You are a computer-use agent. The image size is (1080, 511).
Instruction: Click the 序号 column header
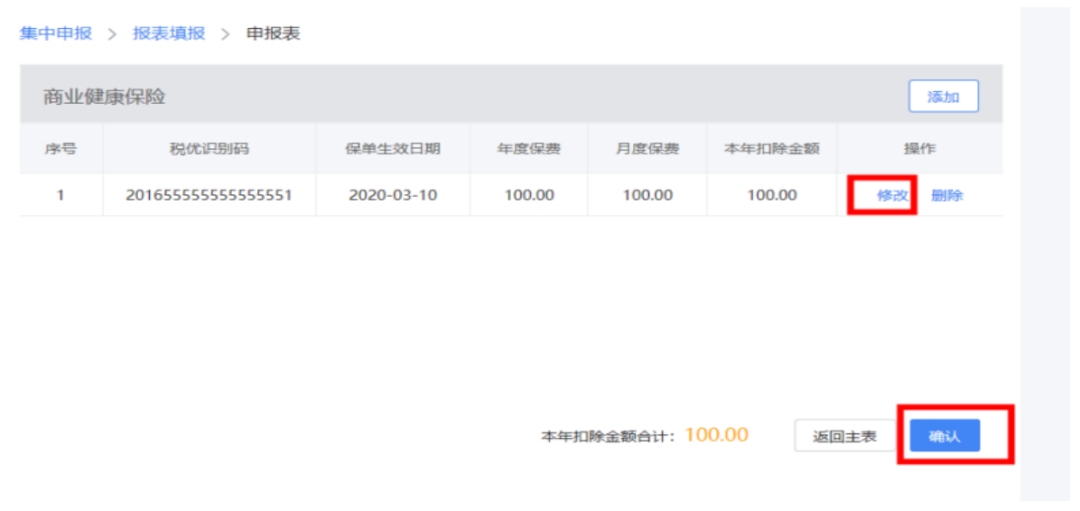(x=61, y=149)
